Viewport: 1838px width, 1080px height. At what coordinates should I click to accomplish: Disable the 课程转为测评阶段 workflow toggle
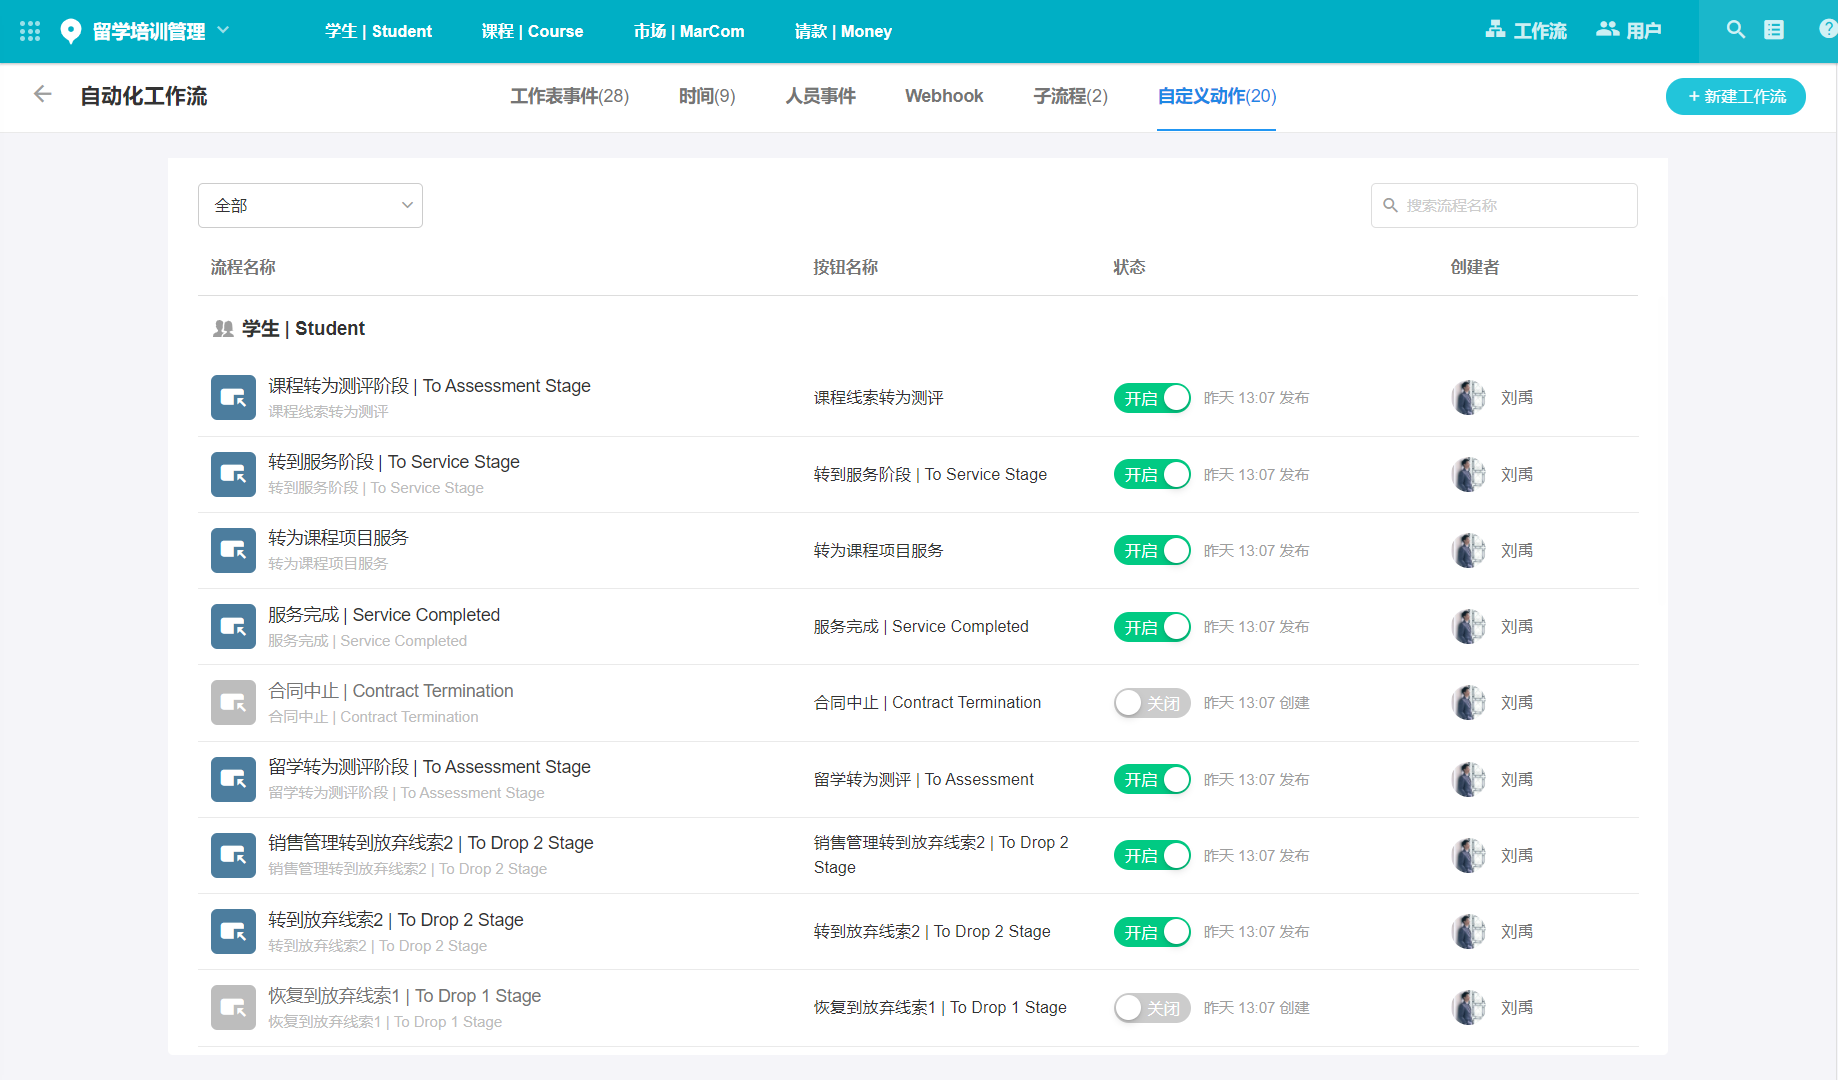point(1152,398)
